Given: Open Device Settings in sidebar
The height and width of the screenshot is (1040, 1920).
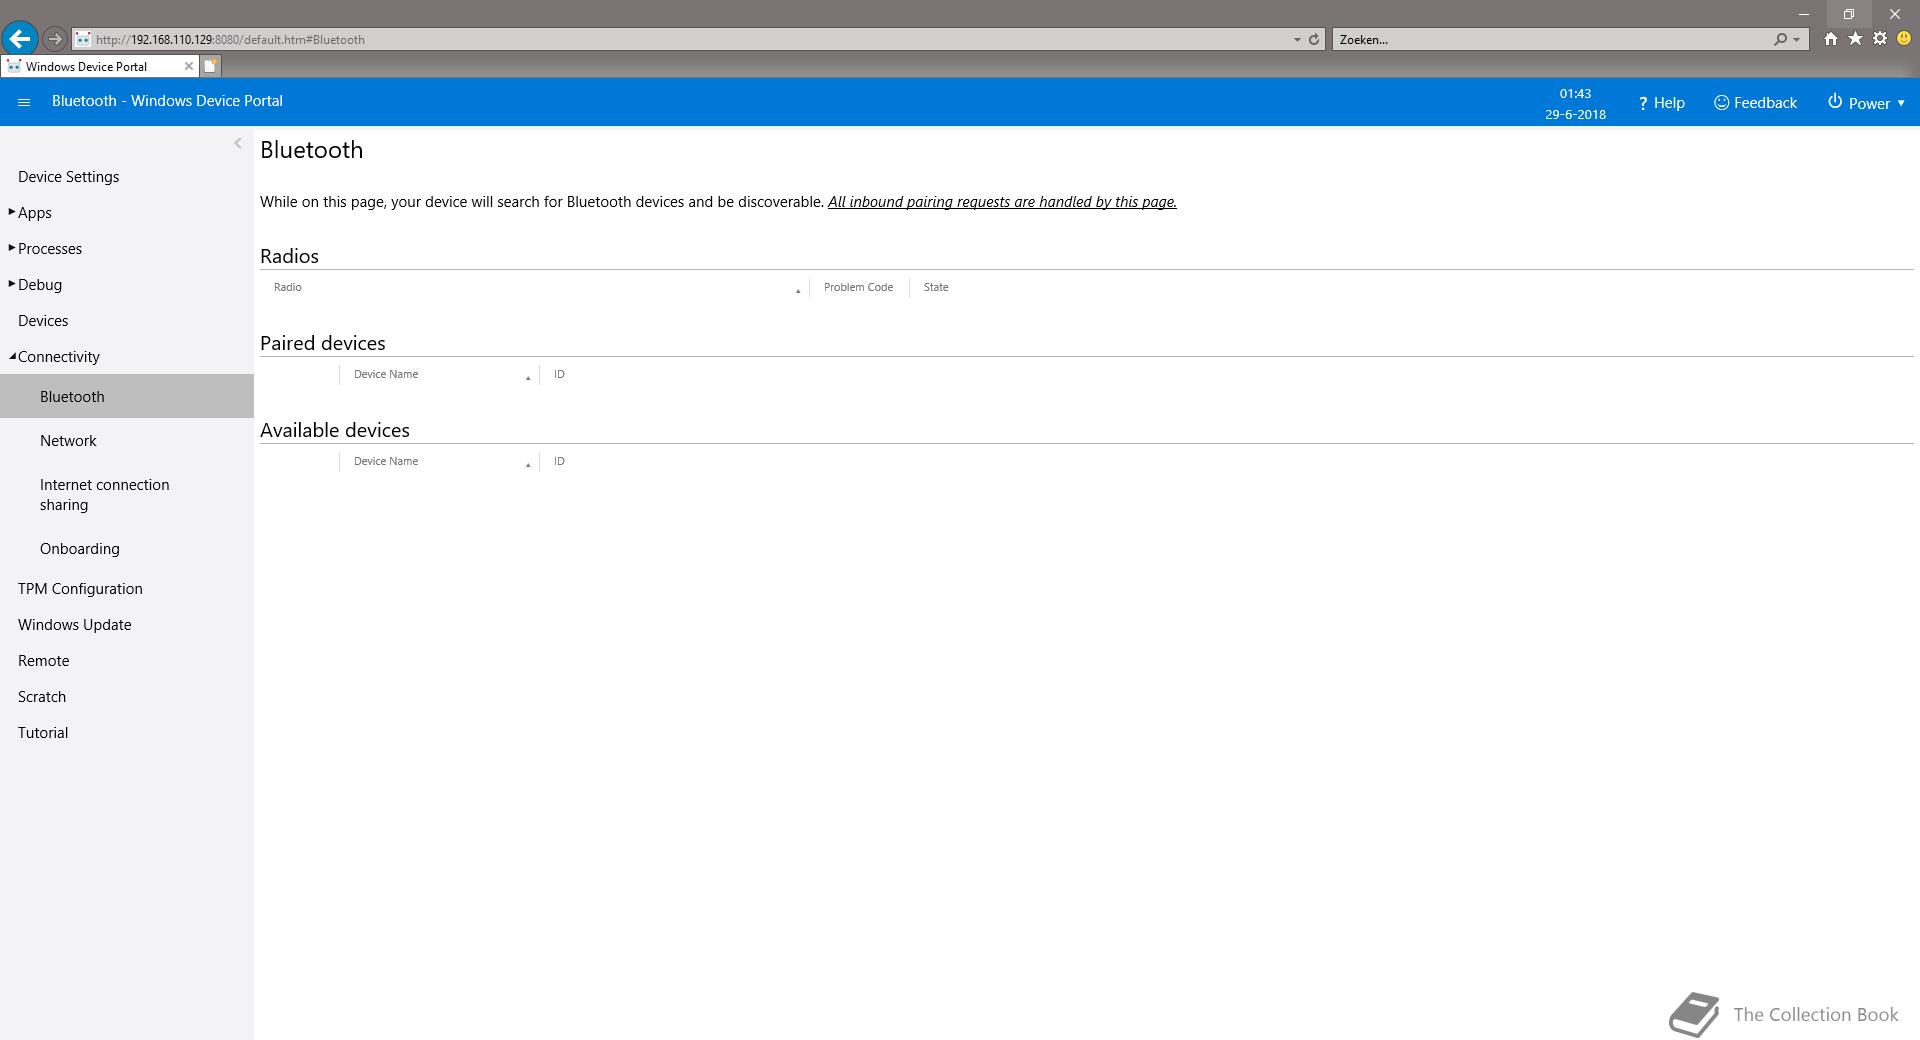Looking at the screenshot, I should (x=68, y=177).
